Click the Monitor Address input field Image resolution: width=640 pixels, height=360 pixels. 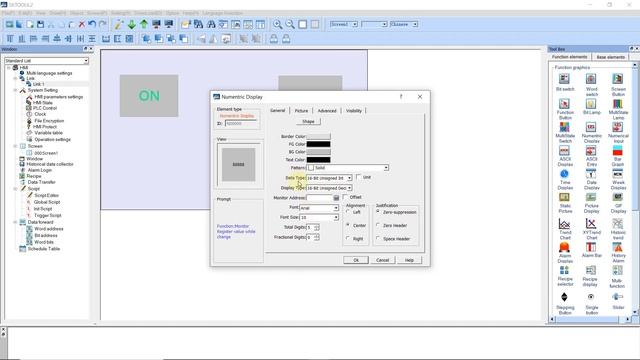click(320, 198)
